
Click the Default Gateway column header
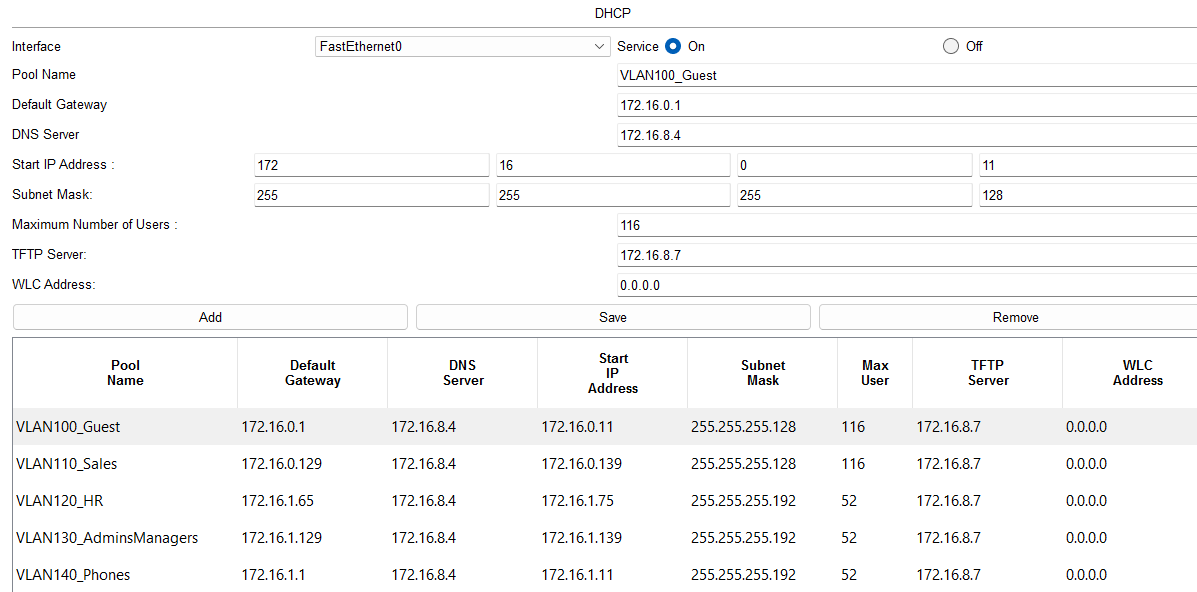tap(313, 373)
